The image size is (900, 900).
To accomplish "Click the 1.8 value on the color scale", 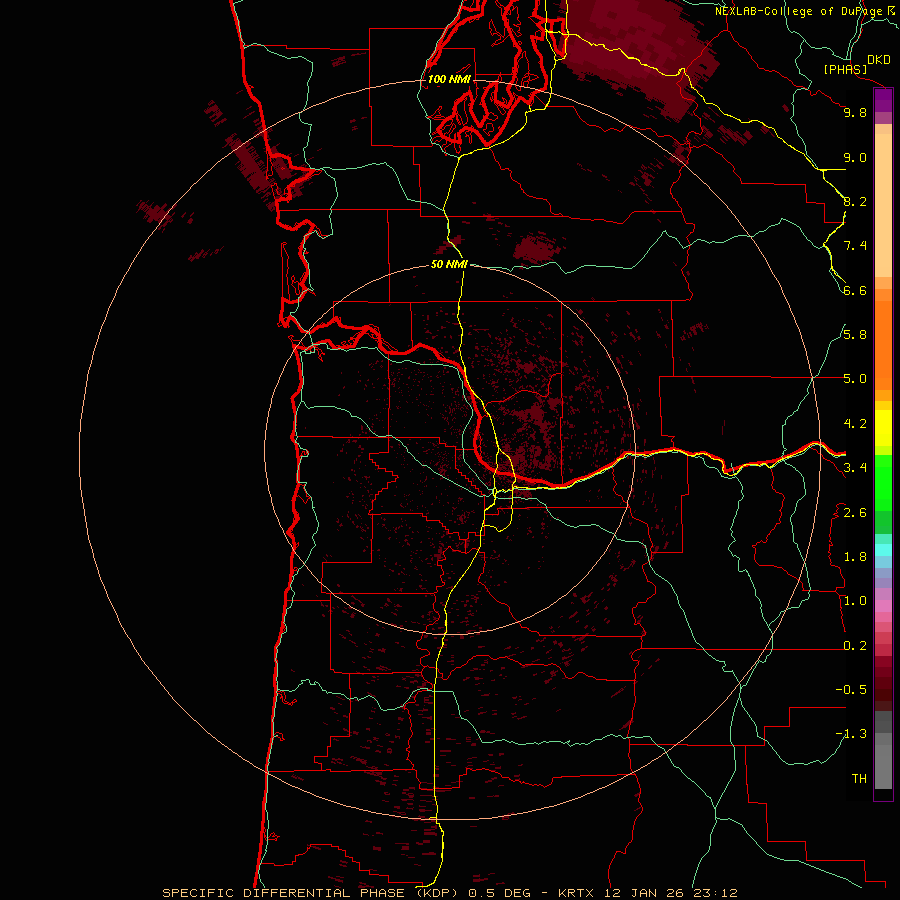I will point(855,557).
